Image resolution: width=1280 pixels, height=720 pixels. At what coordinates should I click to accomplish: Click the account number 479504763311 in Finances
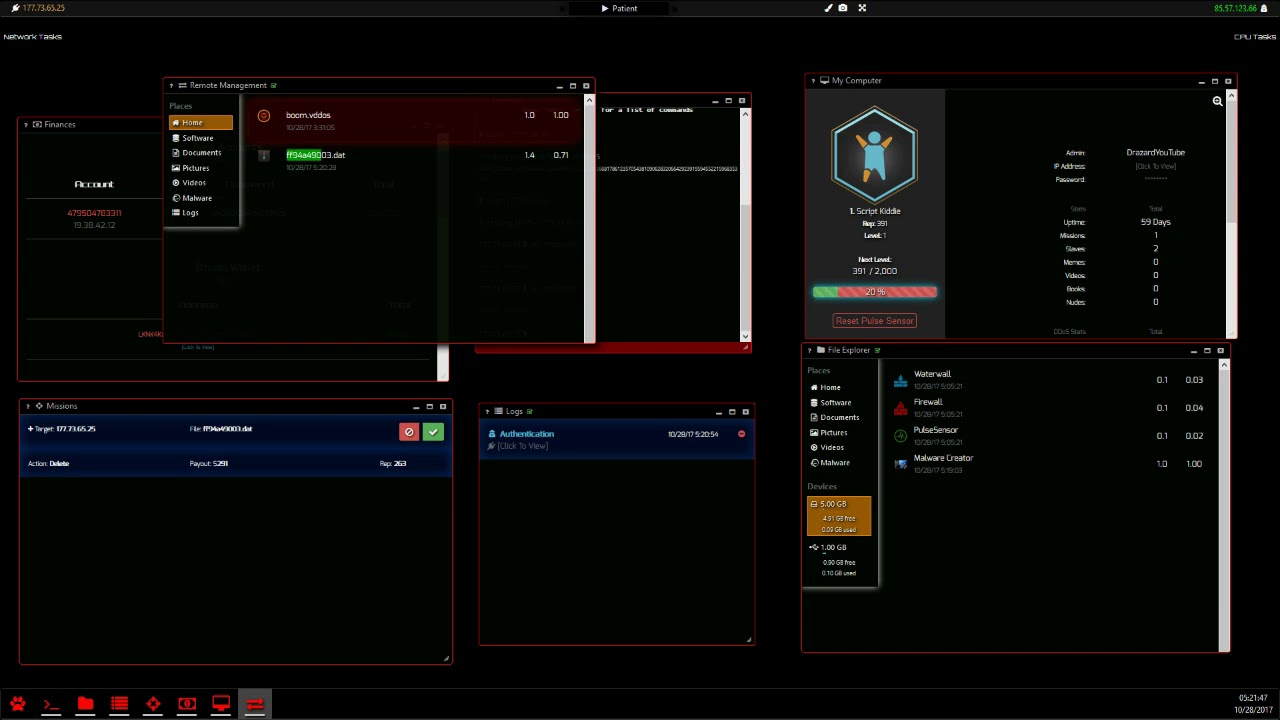[94, 213]
